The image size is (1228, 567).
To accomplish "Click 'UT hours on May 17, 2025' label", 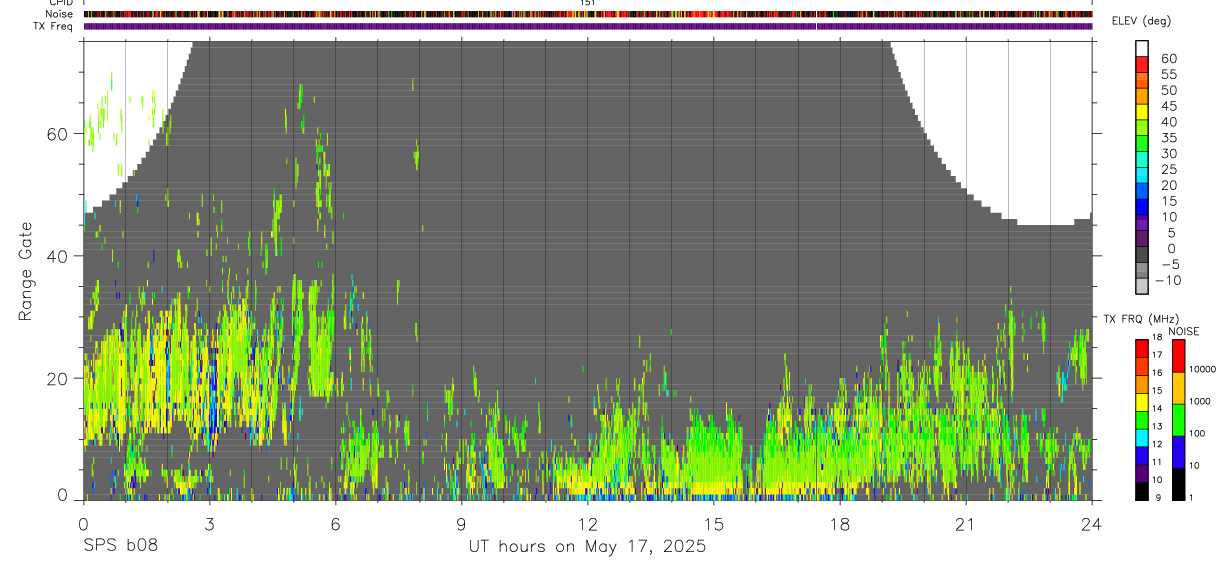I will pyautogui.click(x=588, y=546).
